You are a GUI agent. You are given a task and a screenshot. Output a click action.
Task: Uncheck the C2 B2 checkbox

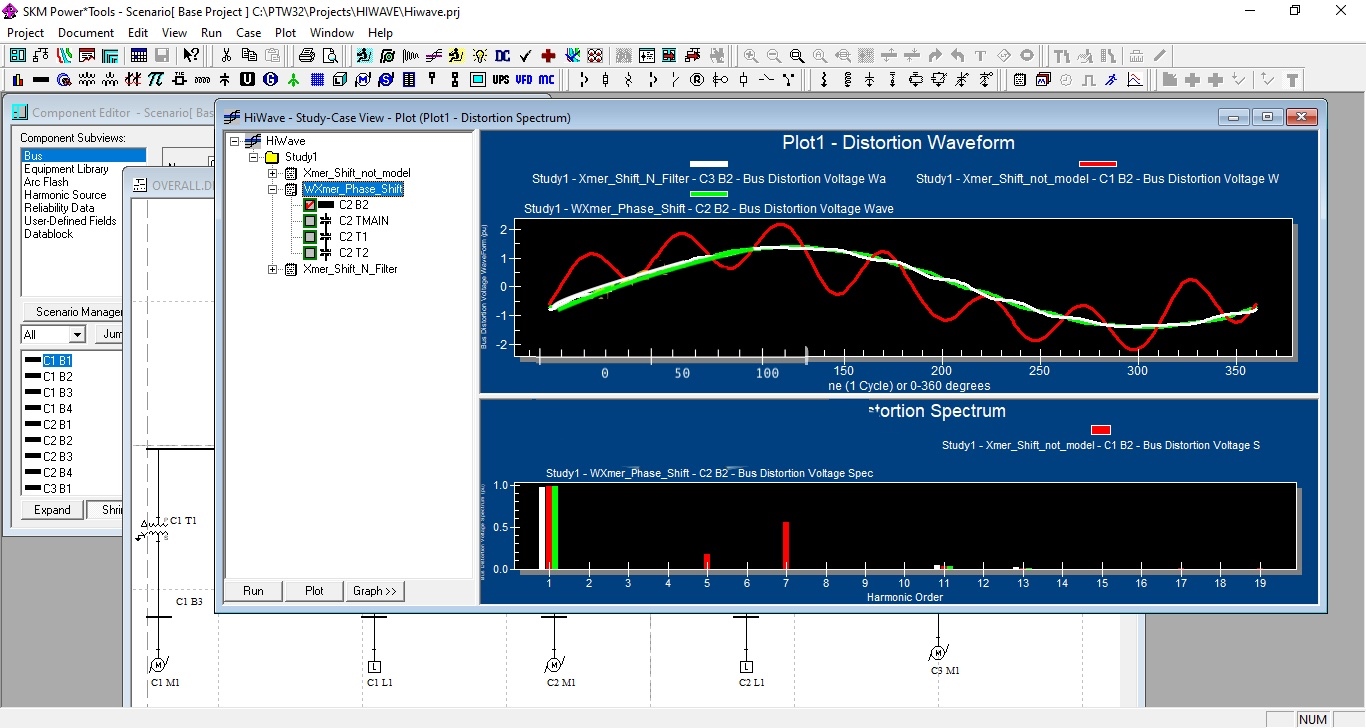[310, 205]
